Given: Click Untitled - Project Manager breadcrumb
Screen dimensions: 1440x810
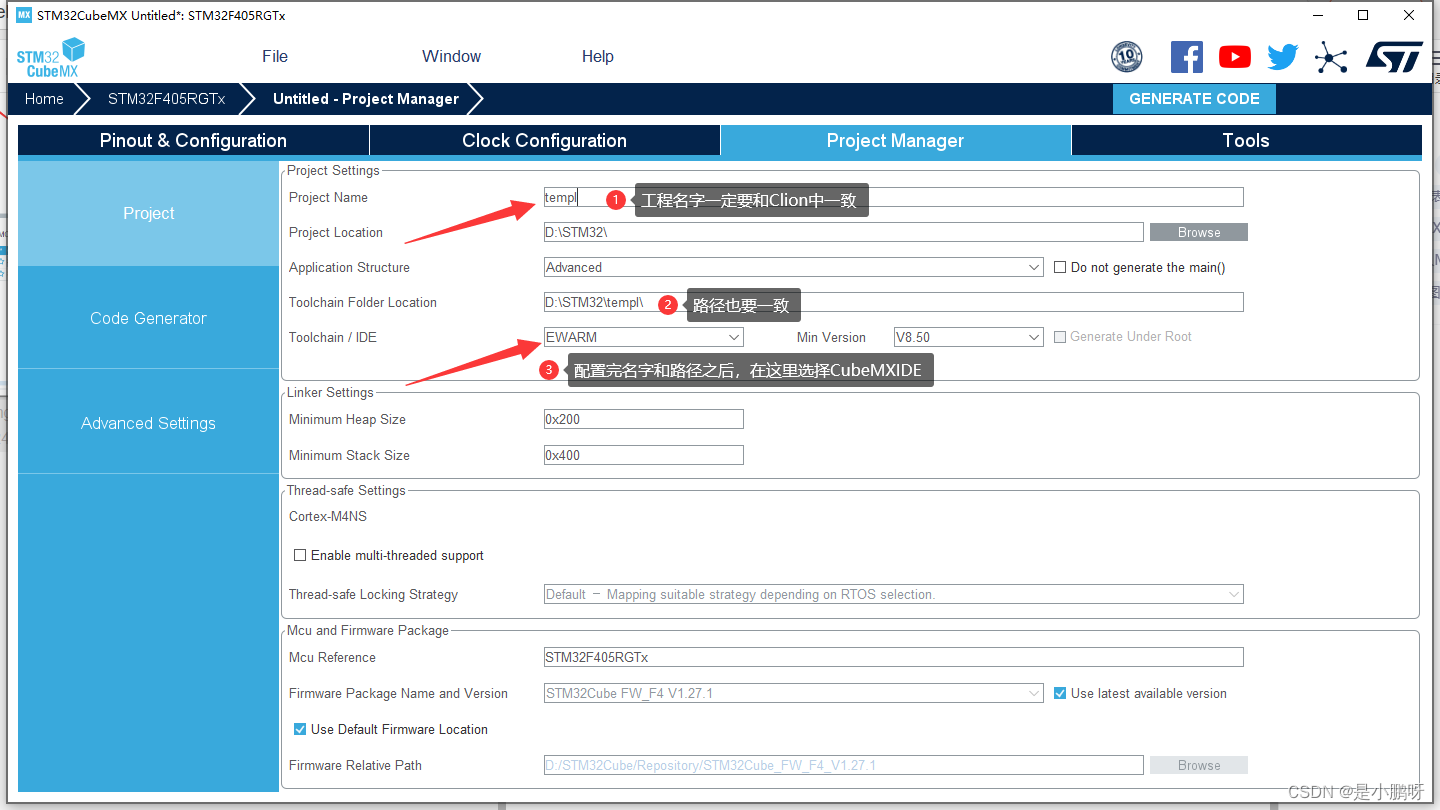Looking at the screenshot, I should click(x=366, y=99).
